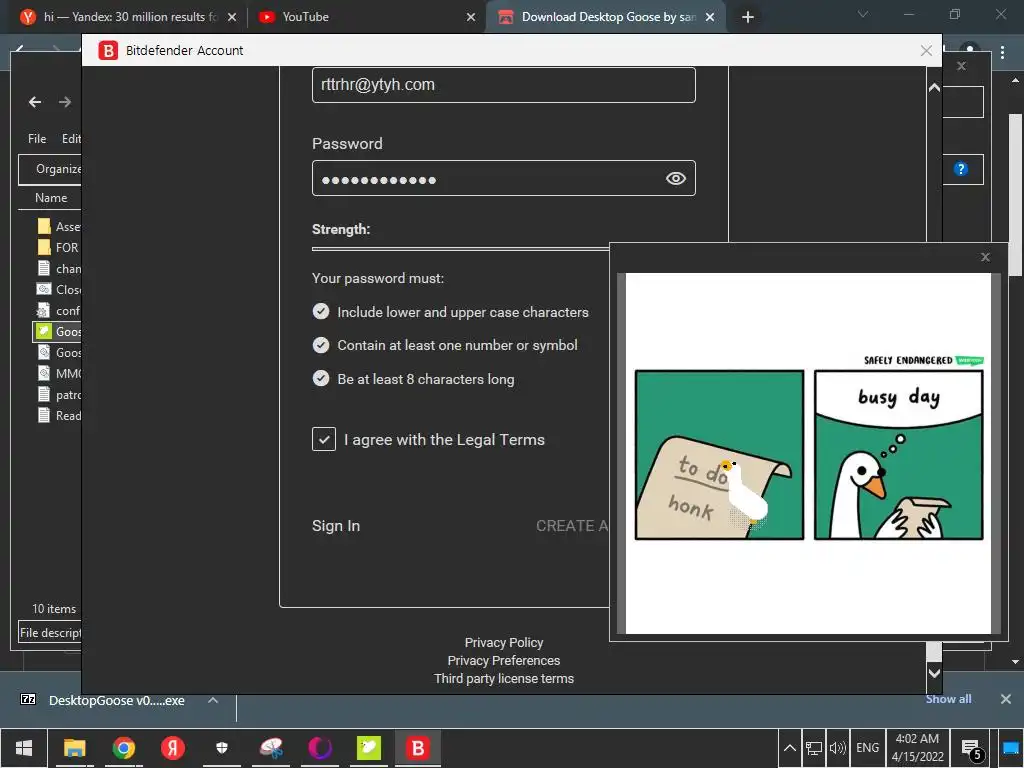The image size is (1024, 768).
Task: Open Google Chrome from taskbar
Action: pyautogui.click(x=123, y=748)
